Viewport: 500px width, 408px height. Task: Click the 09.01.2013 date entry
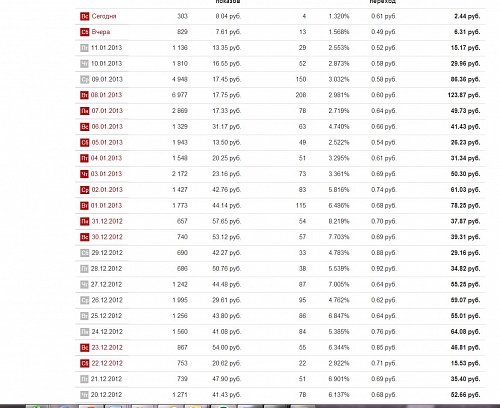pos(107,79)
